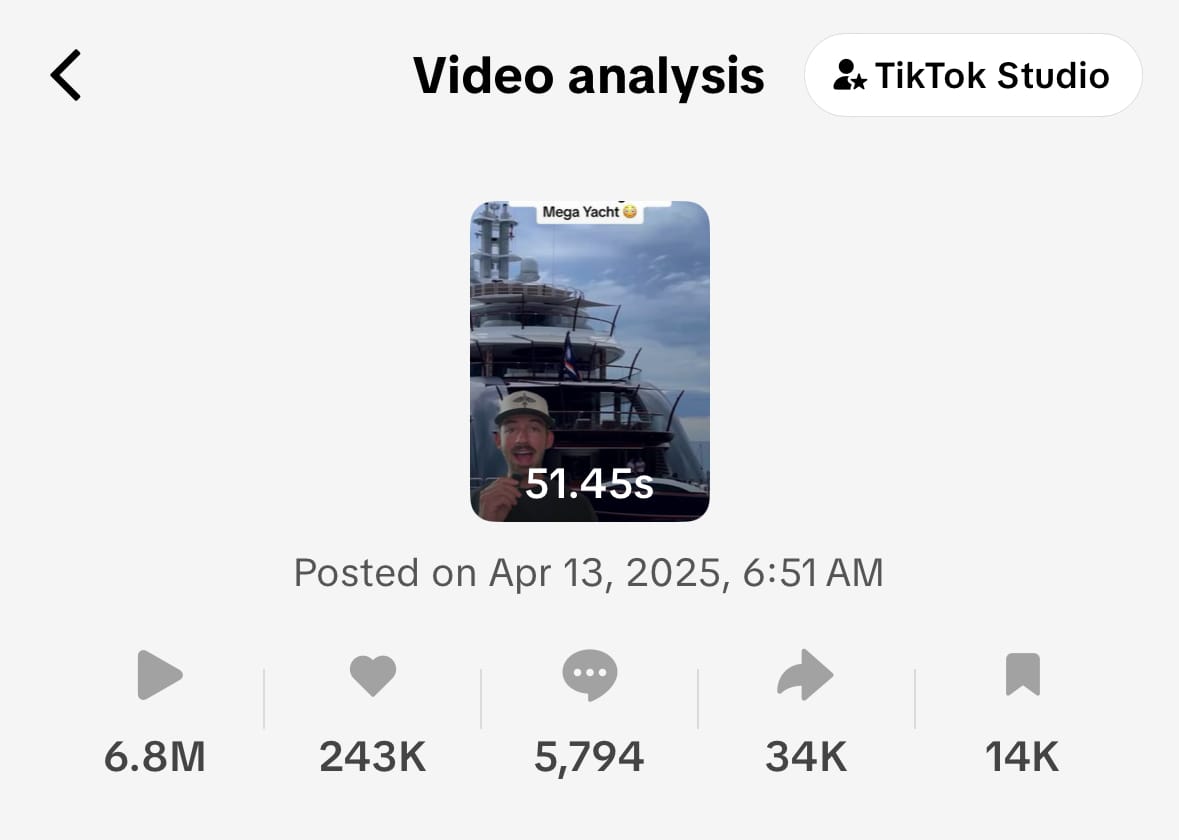Open the 5,794 comments count

tap(589, 757)
